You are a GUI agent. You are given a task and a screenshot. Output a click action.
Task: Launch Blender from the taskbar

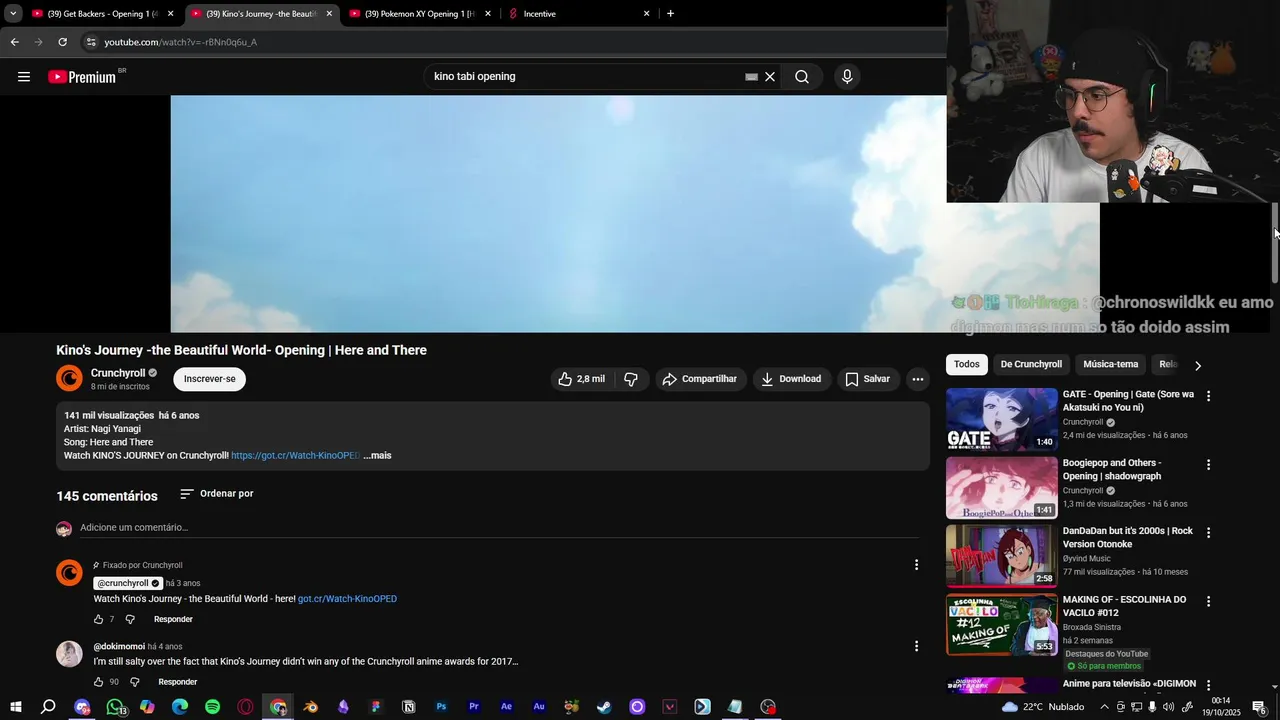point(311,707)
